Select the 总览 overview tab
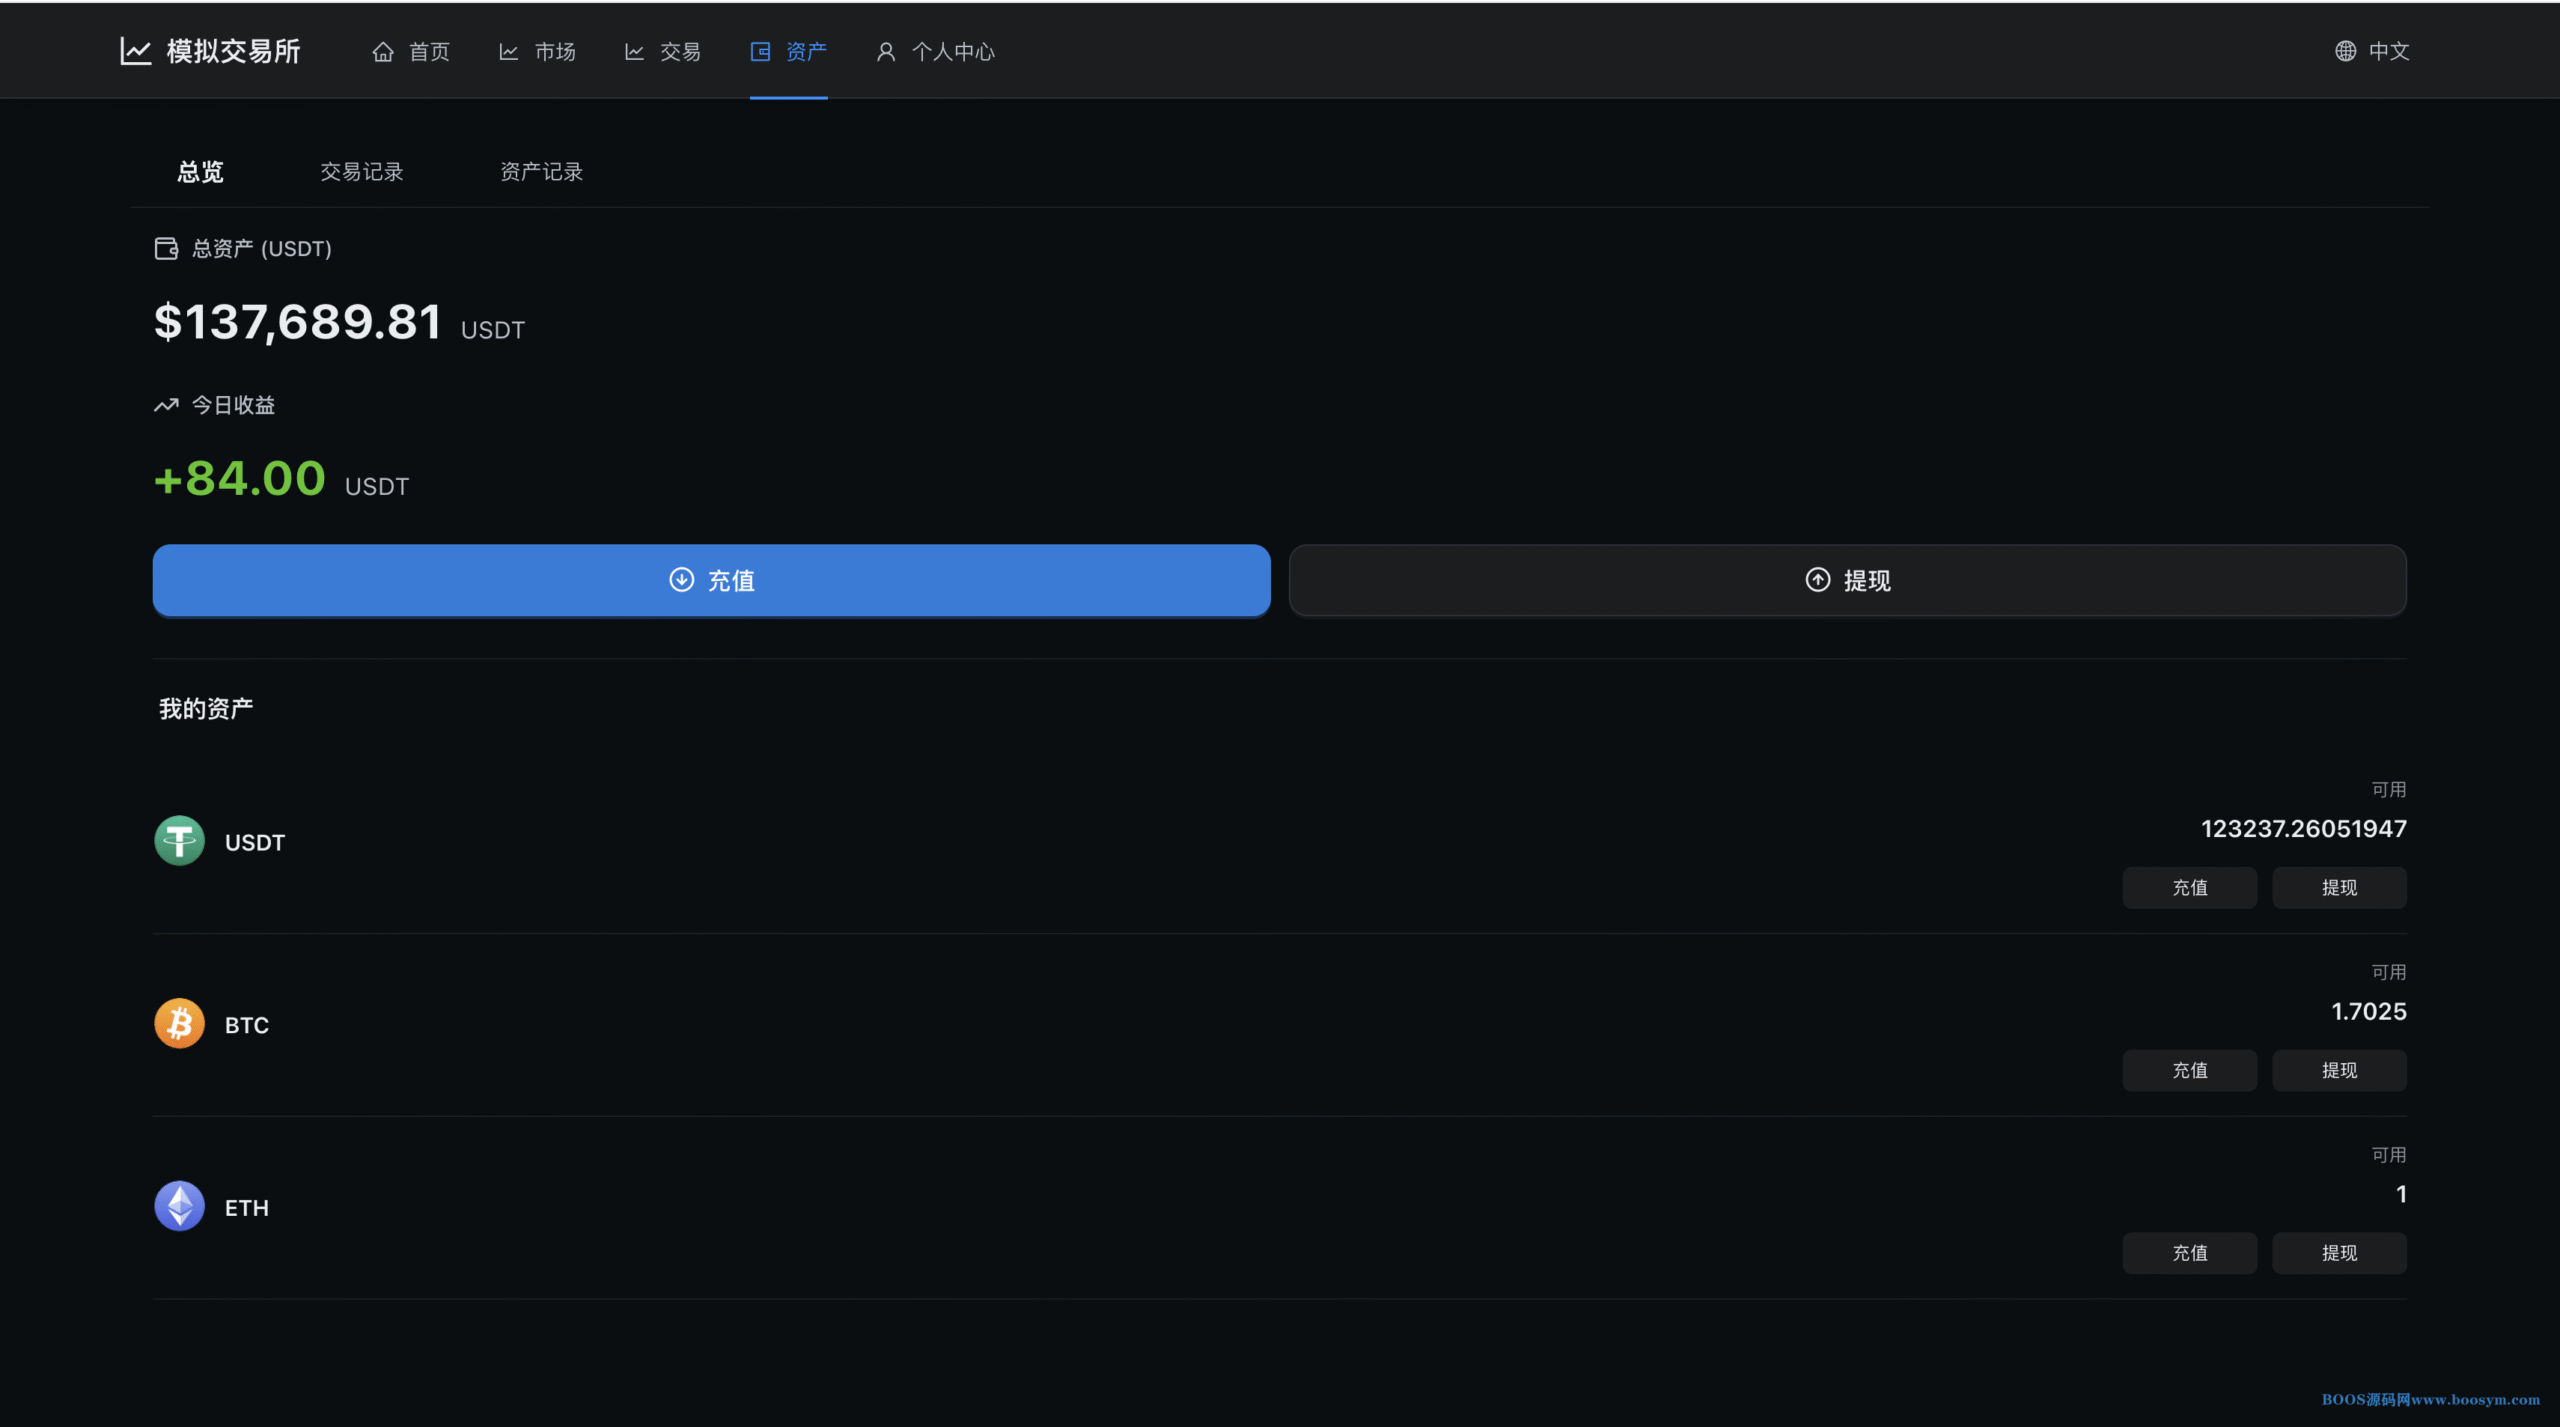This screenshot has height=1427, width=2560. tap(200, 172)
